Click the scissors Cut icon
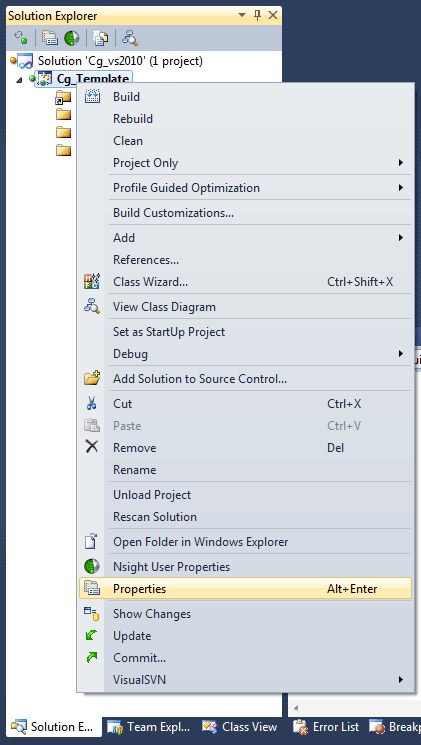This screenshot has width=421, height=745. point(92,404)
